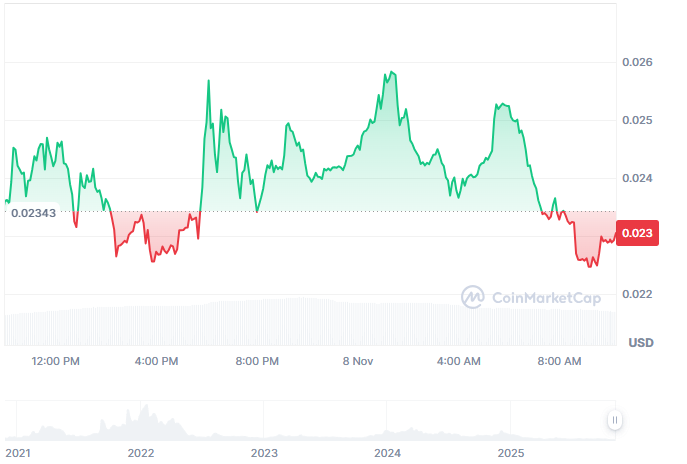
Task: Select the 8:00 PM time axis label
Action: (257, 360)
